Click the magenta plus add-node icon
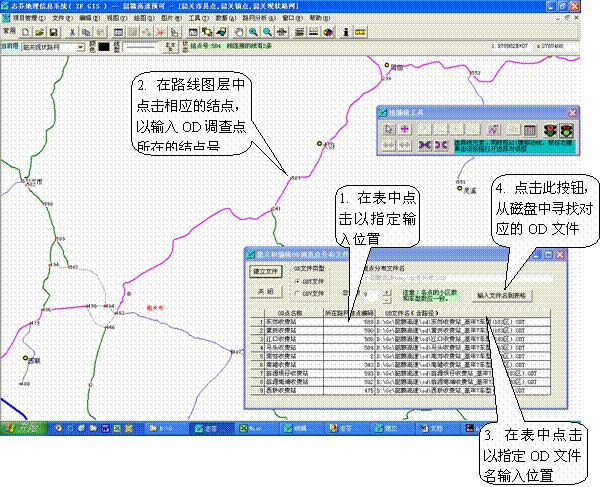 click(405, 129)
